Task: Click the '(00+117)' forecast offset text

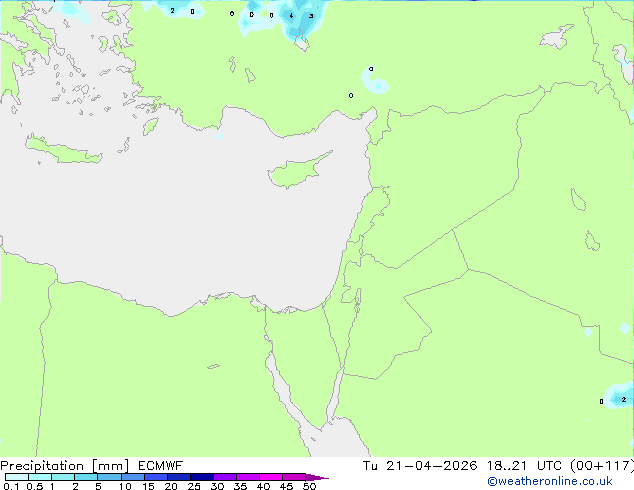Action: [602, 466]
